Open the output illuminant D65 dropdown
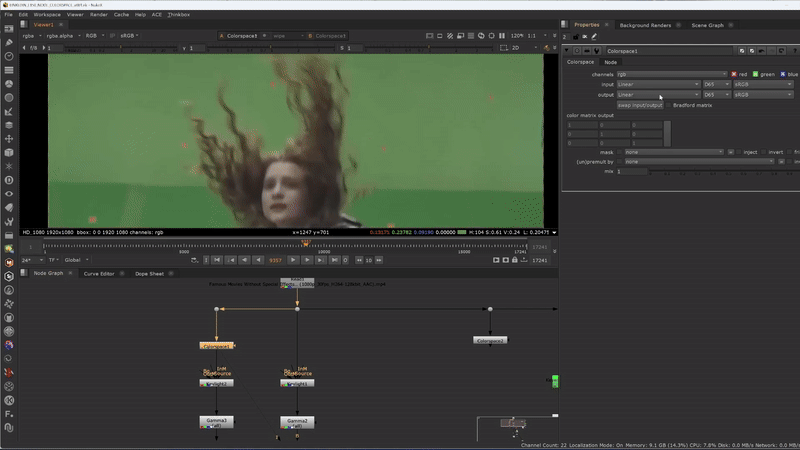Image resolution: width=800 pixels, height=450 pixels. [716, 95]
